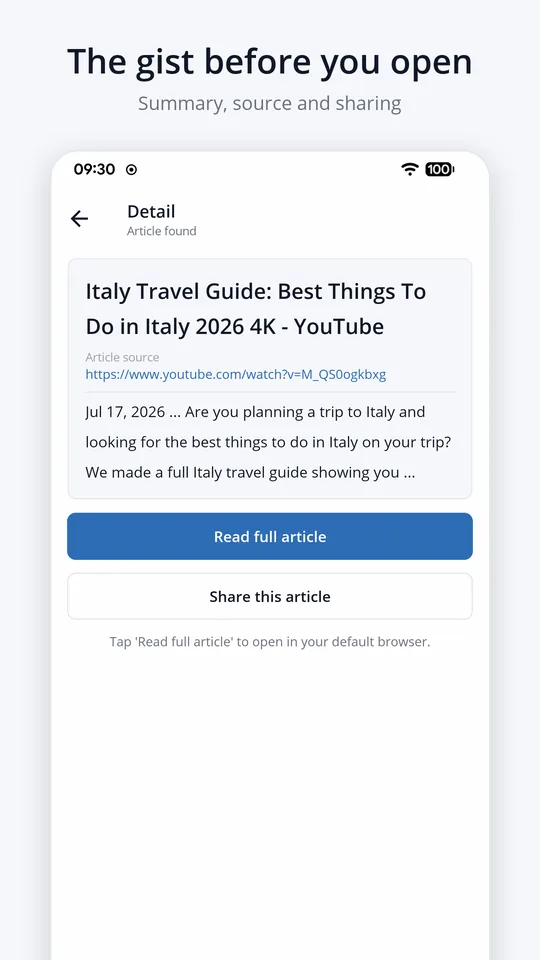Screen dimensions: 540x960
Task: Tap the 'Article source' label
Action: [122, 358]
